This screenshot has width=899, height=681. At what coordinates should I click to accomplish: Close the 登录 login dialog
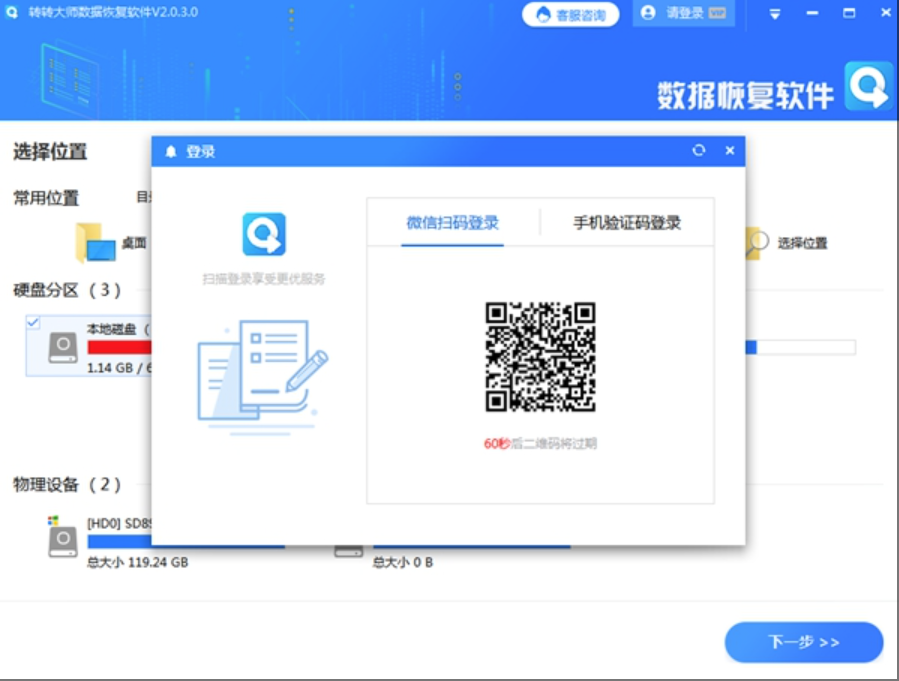(730, 150)
